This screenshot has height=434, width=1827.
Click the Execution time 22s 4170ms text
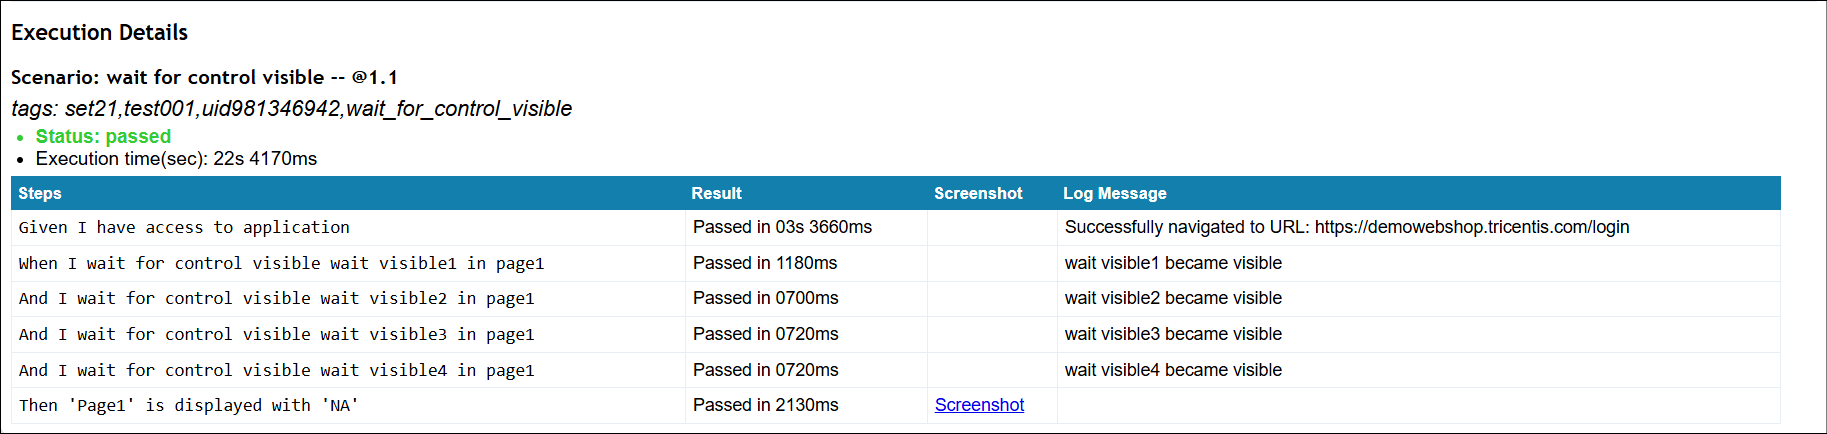pyautogui.click(x=176, y=159)
